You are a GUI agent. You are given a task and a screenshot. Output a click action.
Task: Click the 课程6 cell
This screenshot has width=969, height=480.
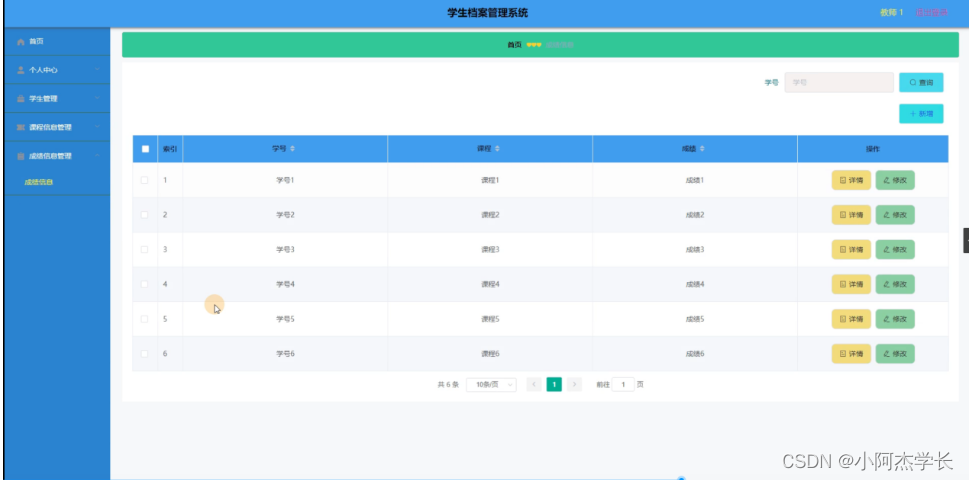click(x=490, y=354)
